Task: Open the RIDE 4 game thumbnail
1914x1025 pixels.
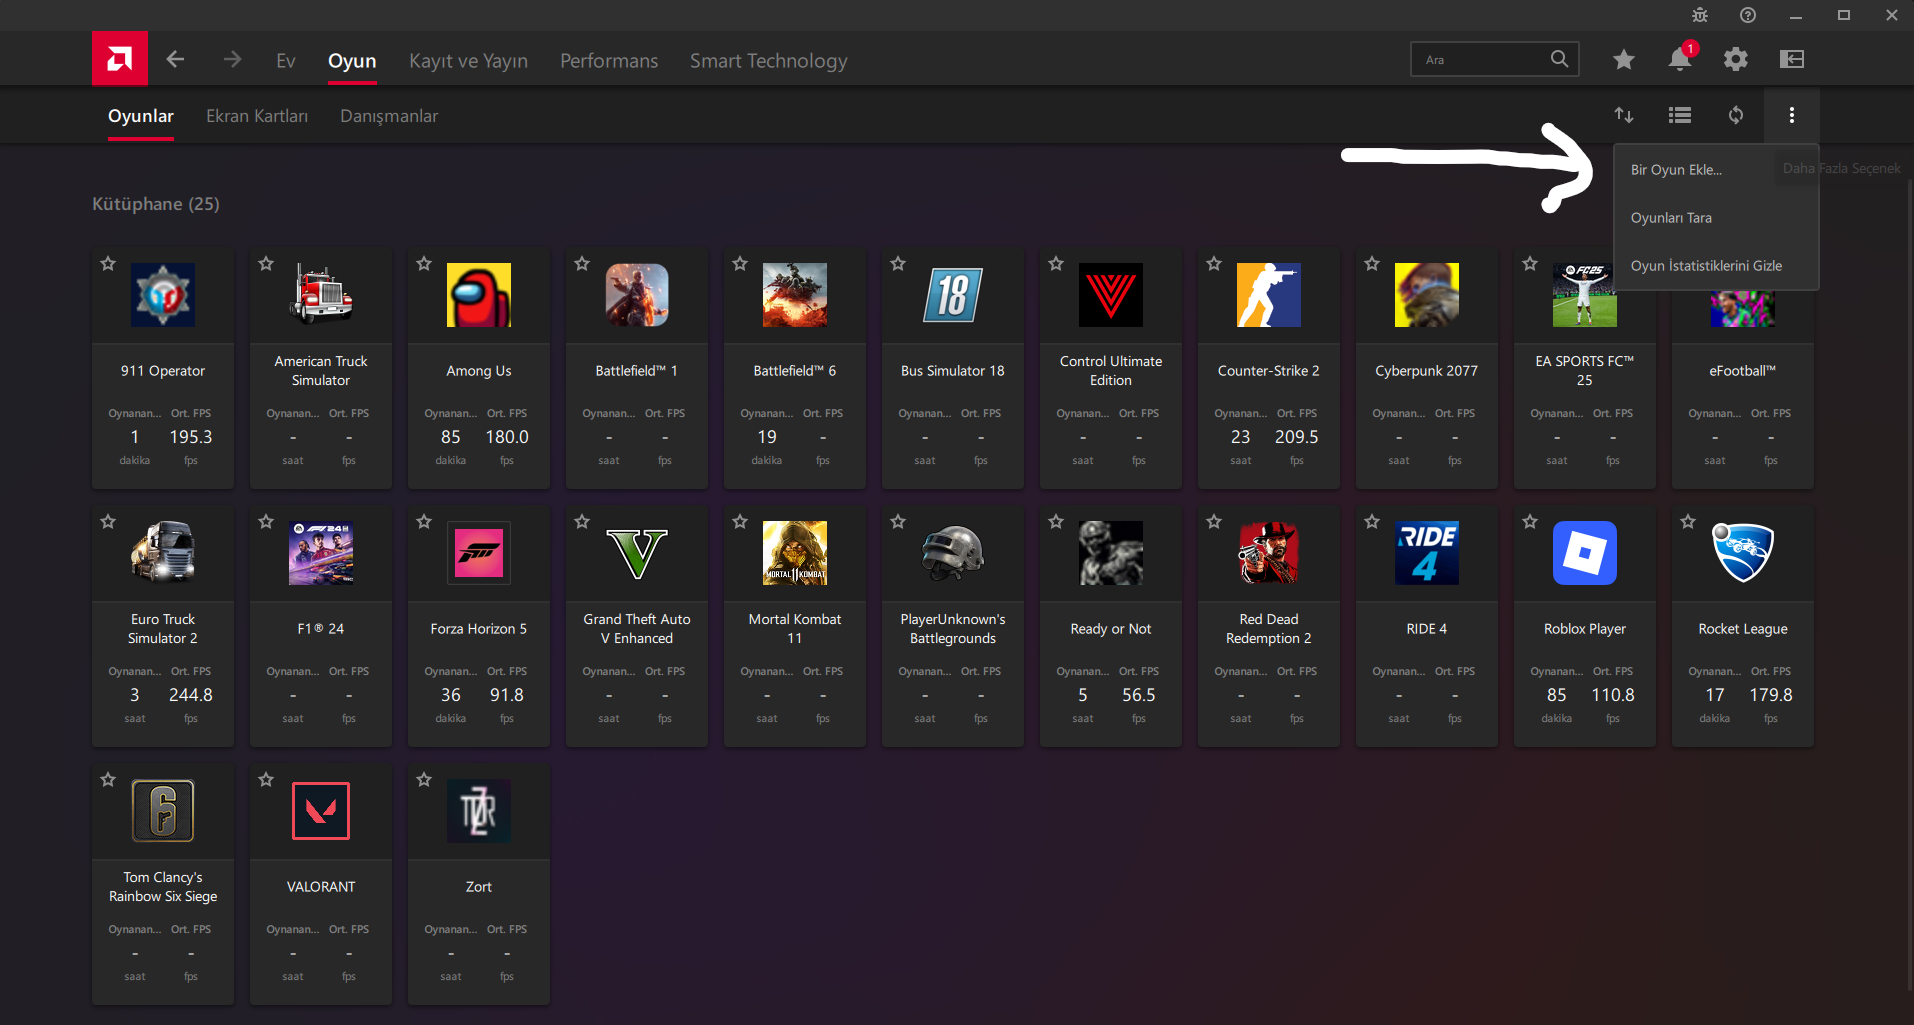Action: (1427, 553)
